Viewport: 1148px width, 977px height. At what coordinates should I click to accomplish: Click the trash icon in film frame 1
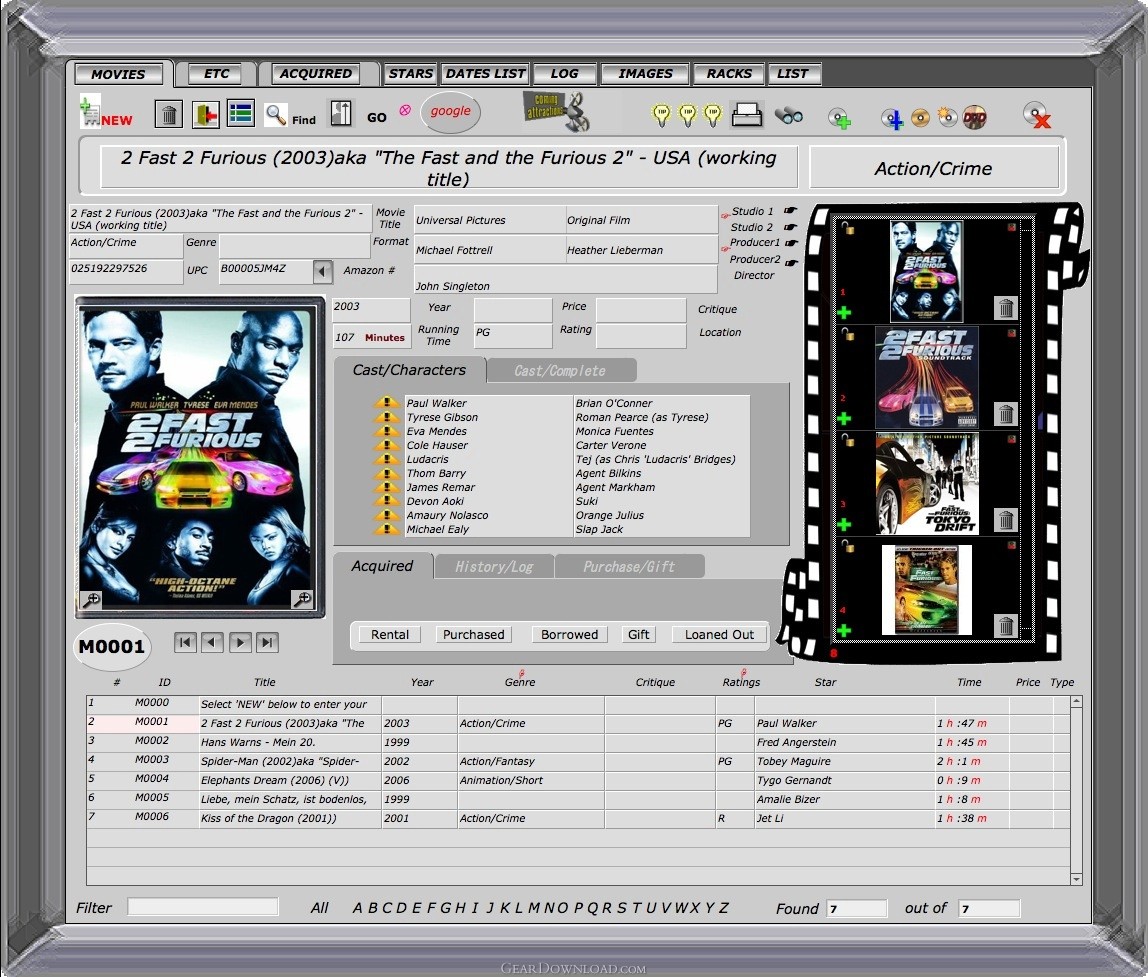[1006, 308]
